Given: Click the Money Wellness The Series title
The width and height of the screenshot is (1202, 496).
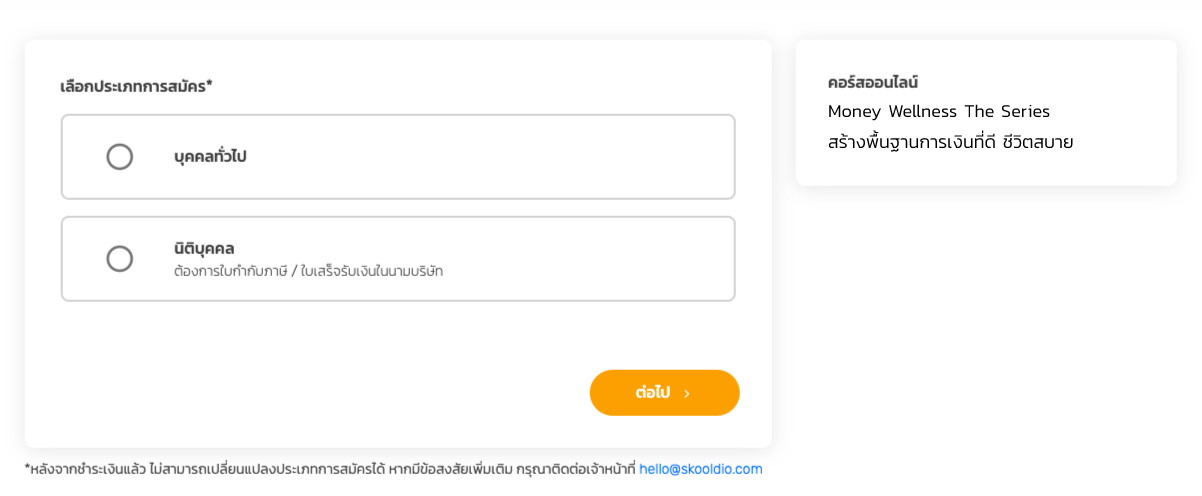Looking at the screenshot, I should point(938,111).
